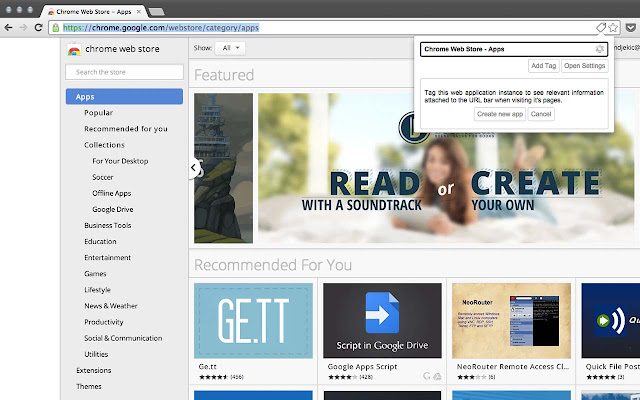
Task: Click the Search the store field
Action: [x=124, y=72]
